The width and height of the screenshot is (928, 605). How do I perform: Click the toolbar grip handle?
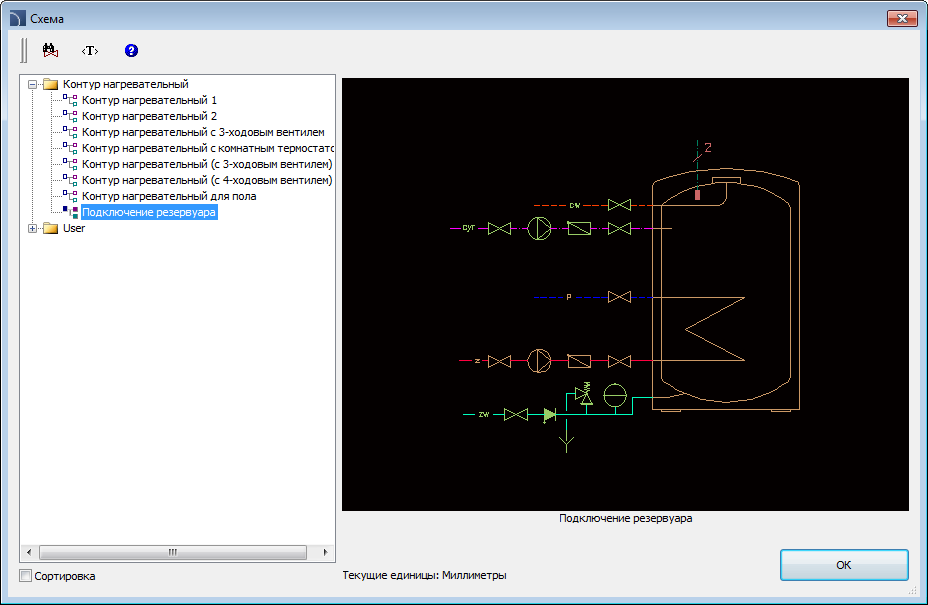[x=24, y=50]
